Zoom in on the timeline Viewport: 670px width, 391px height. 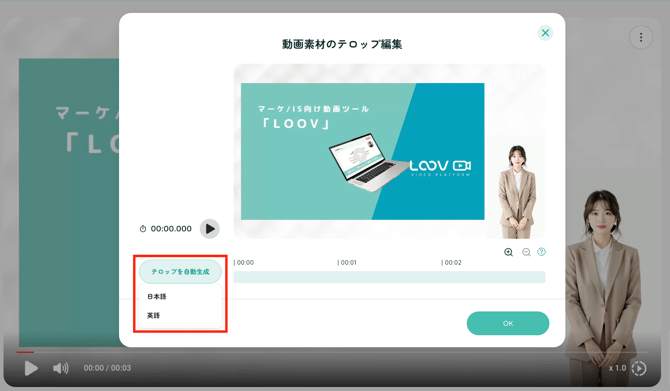click(508, 252)
